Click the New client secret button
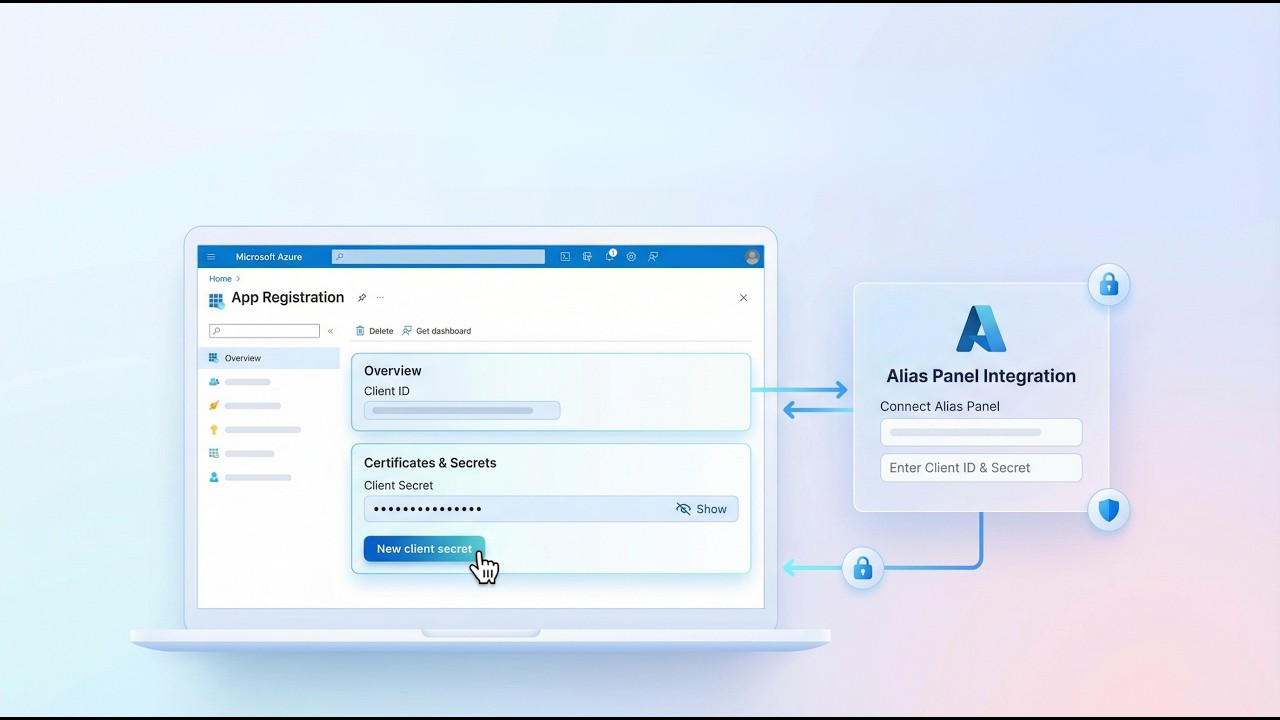 pyautogui.click(x=424, y=549)
